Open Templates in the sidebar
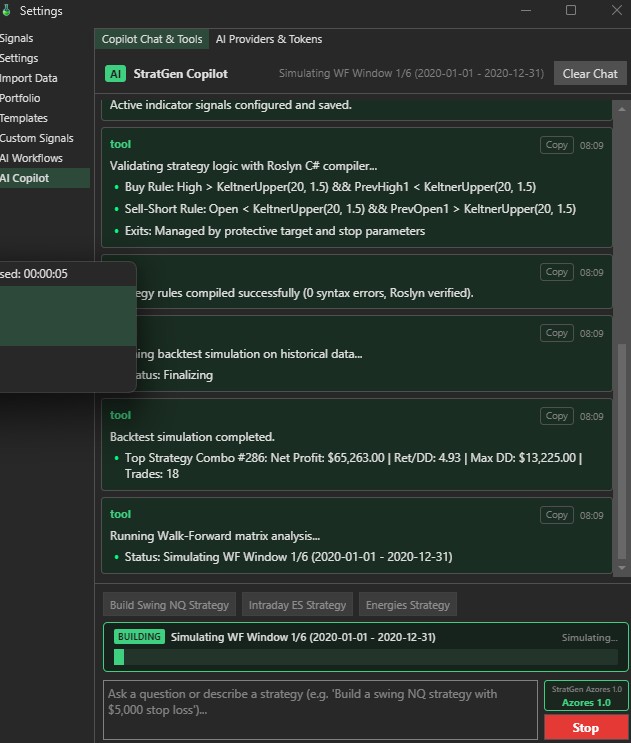631x743 pixels. [x=24, y=118]
